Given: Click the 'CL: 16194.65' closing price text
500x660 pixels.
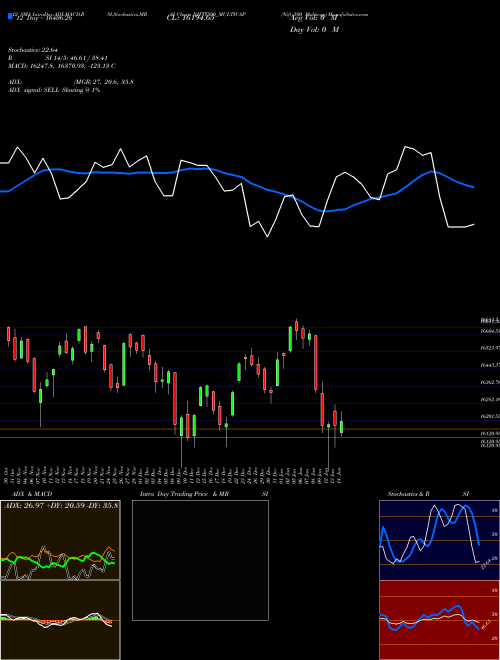Looking at the screenshot, I should [190, 18].
